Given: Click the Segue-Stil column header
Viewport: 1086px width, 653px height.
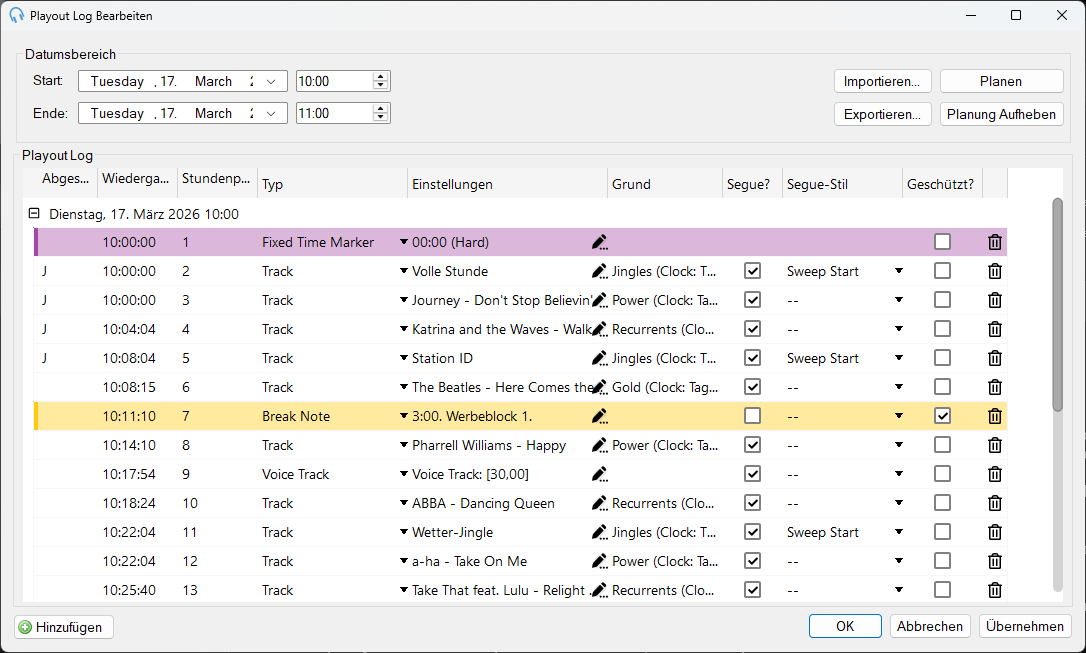Looking at the screenshot, I should (842, 184).
